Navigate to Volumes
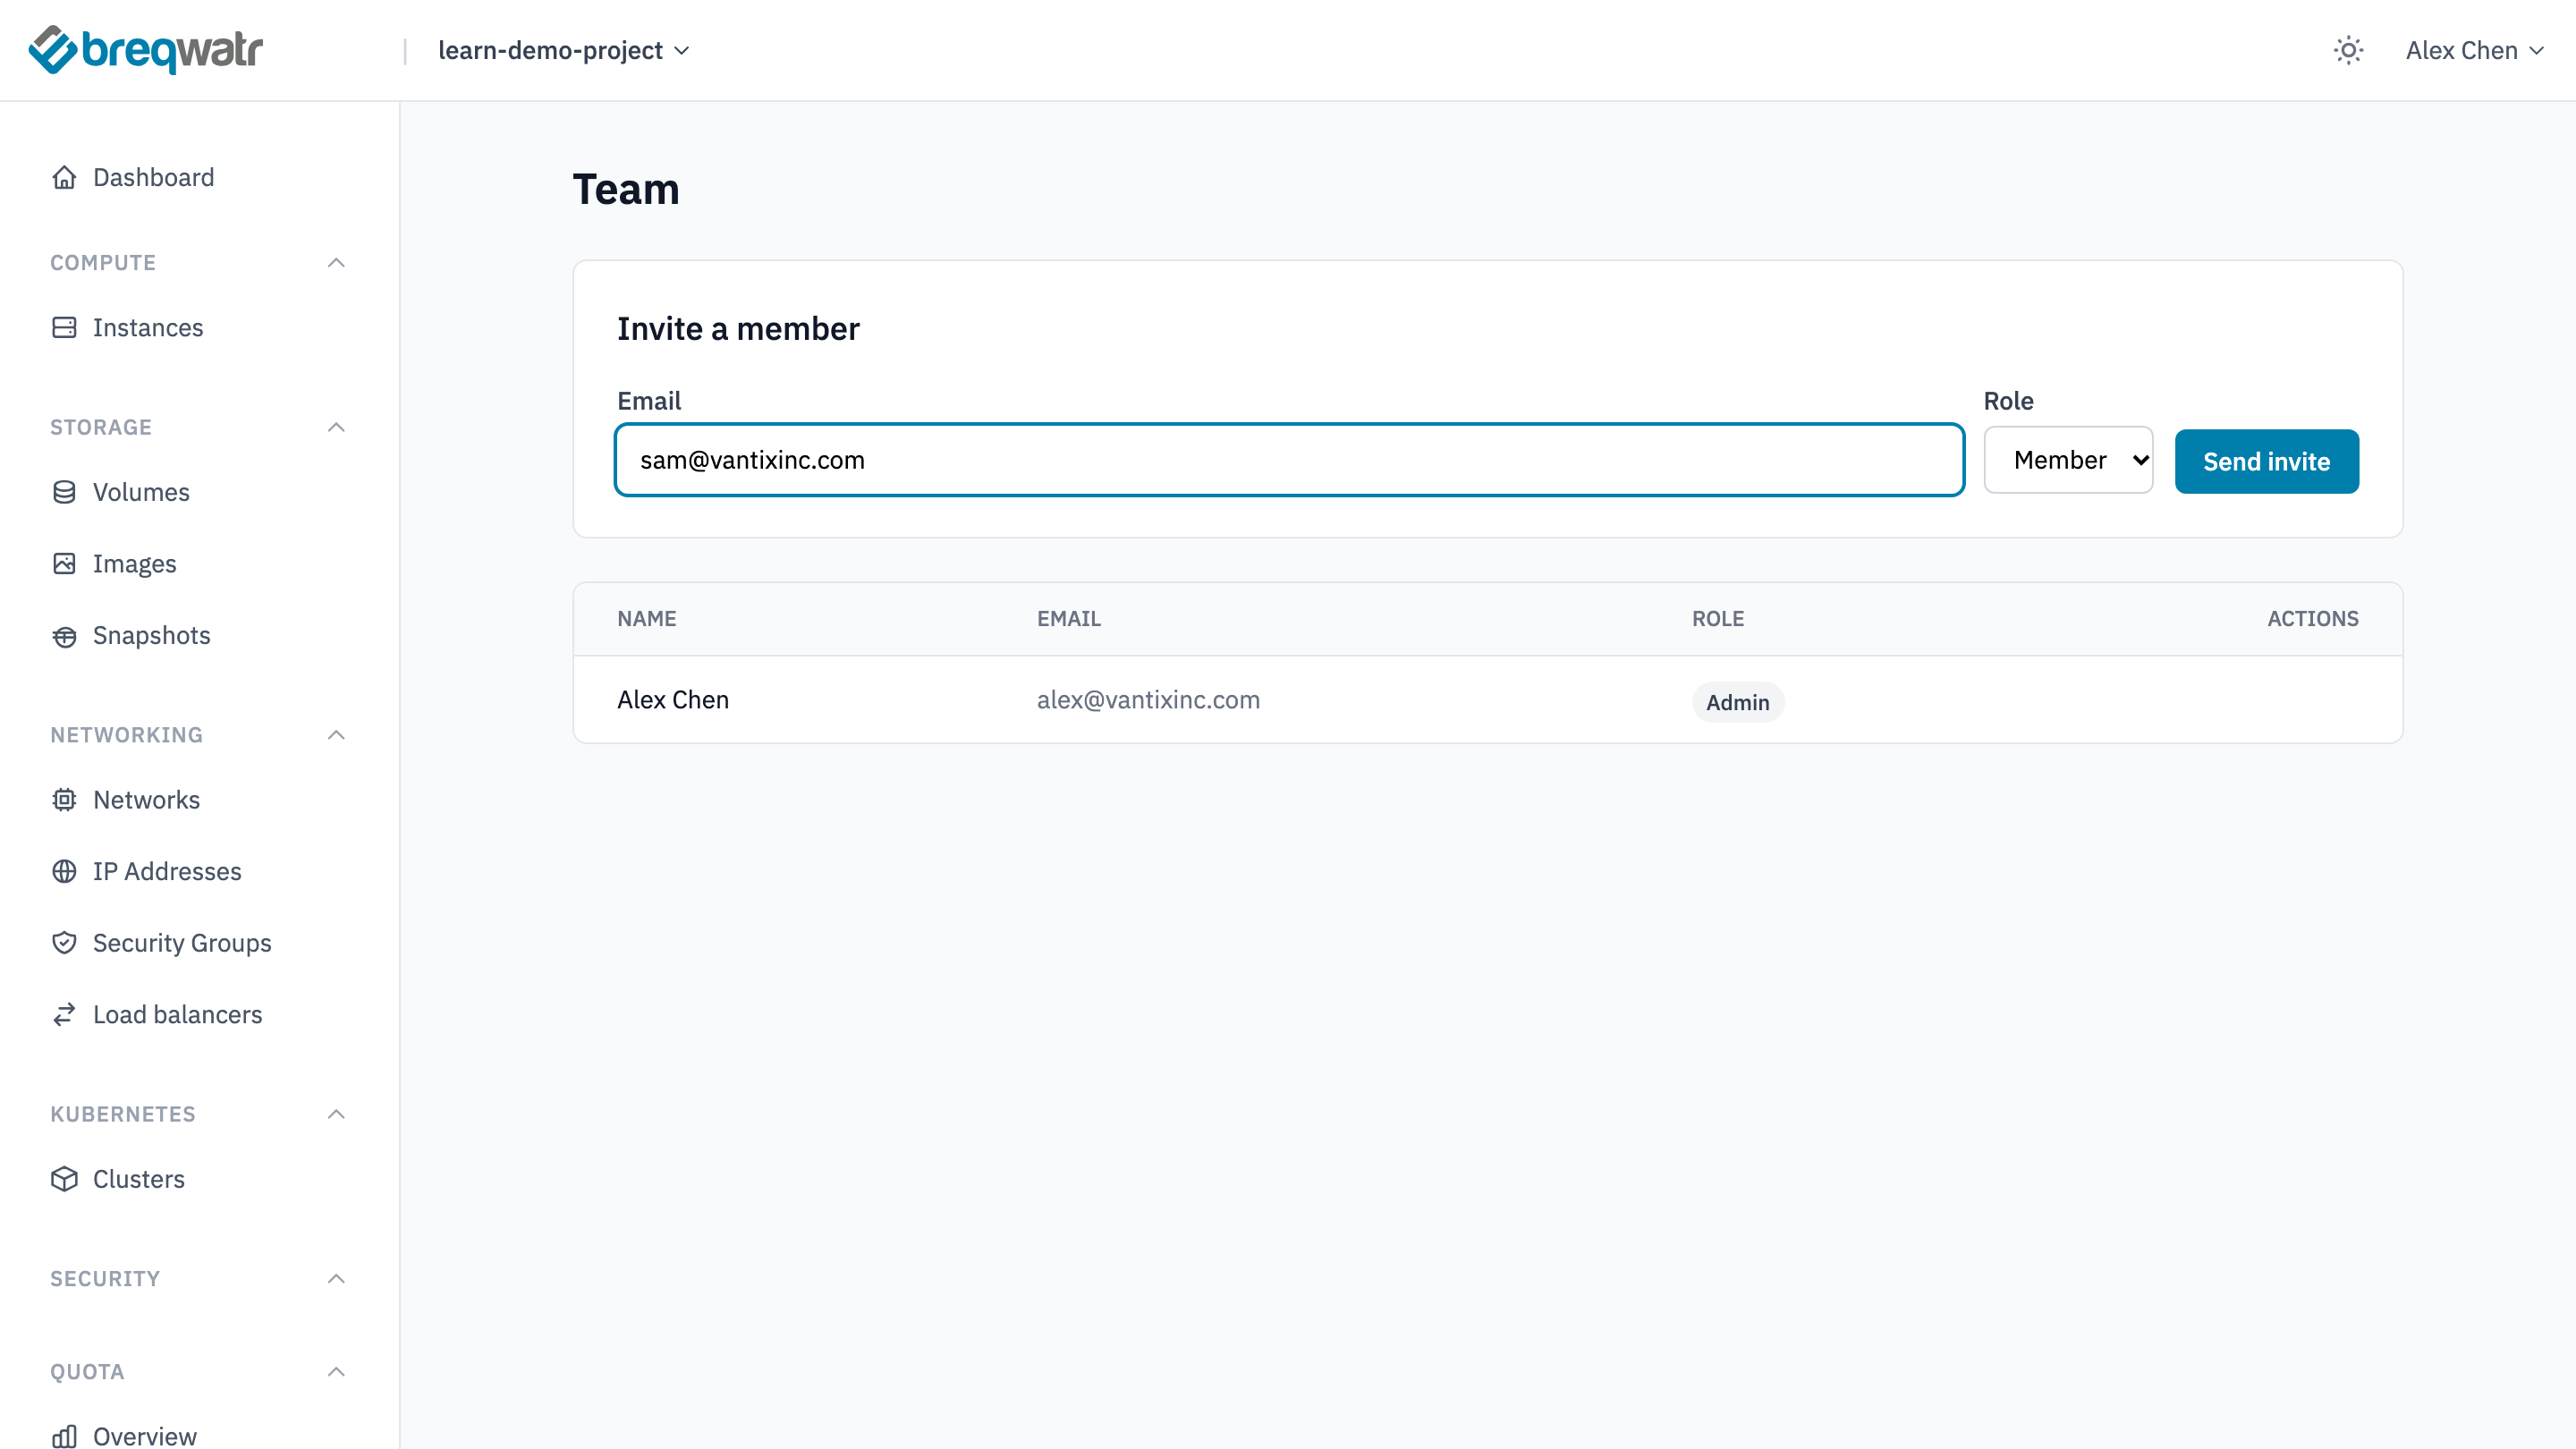The image size is (2576, 1449). pos(141,492)
